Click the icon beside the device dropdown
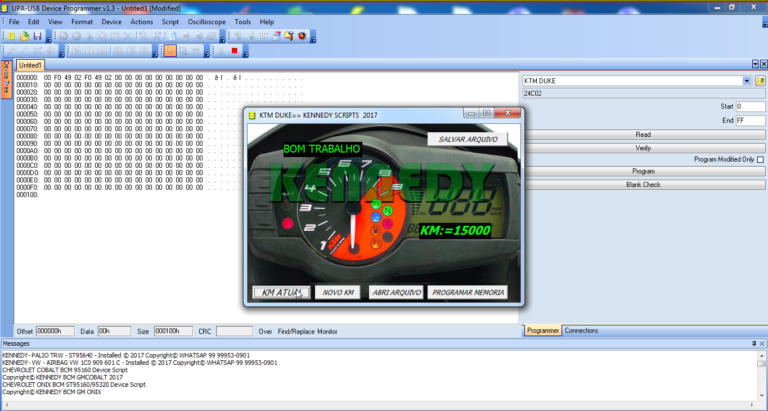 (760, 81)
